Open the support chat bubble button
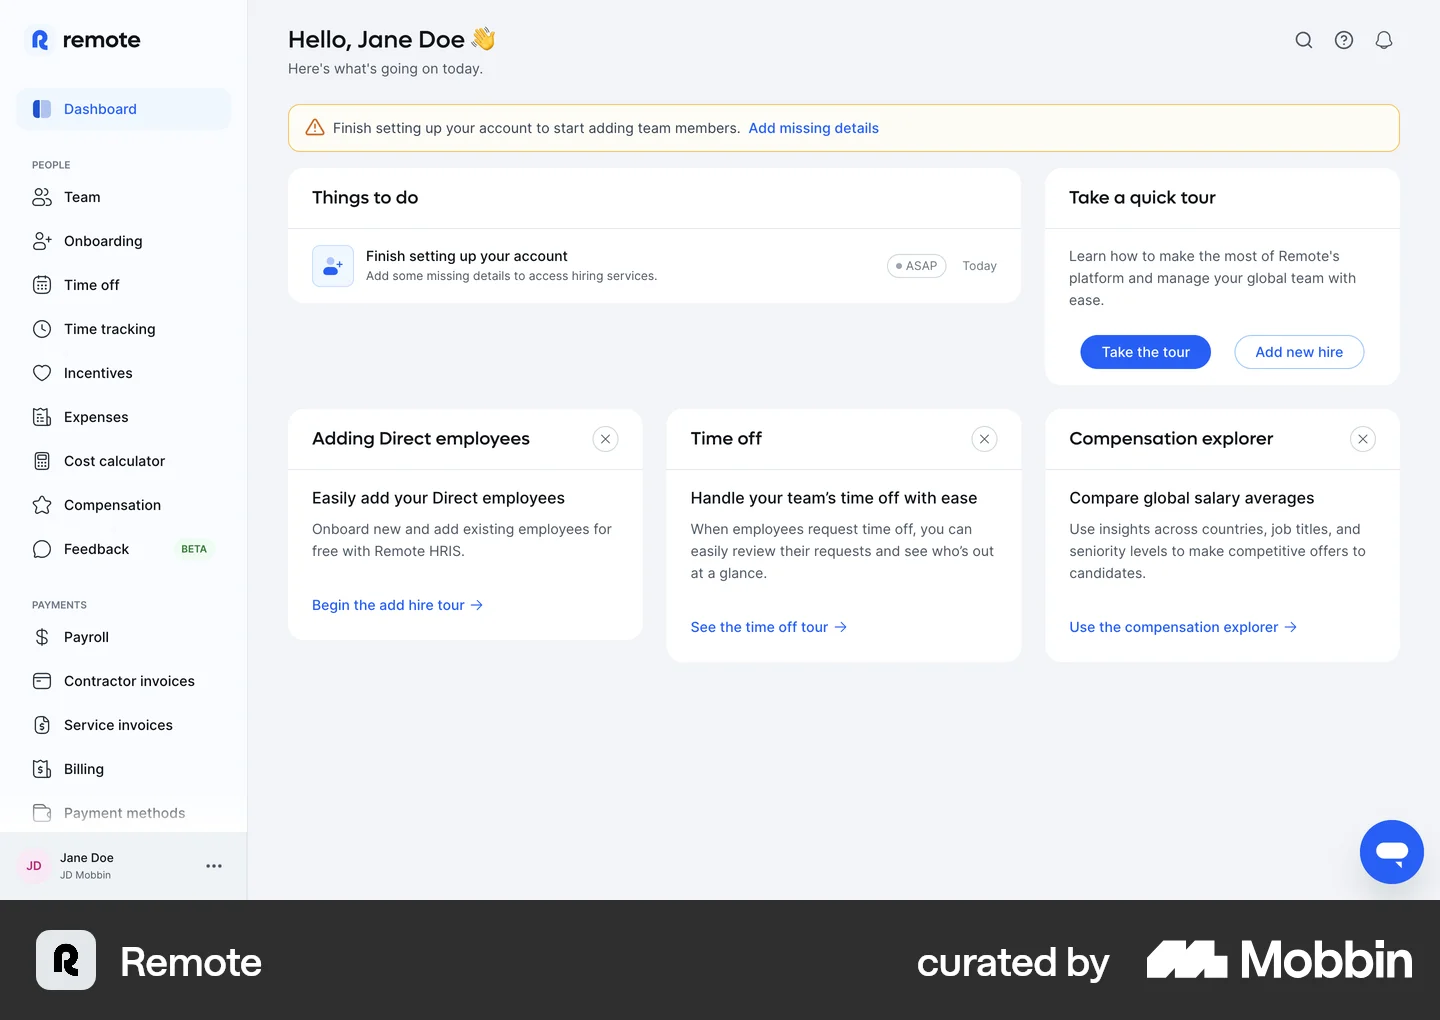1440x1020 pixels. coord(1391,852)
